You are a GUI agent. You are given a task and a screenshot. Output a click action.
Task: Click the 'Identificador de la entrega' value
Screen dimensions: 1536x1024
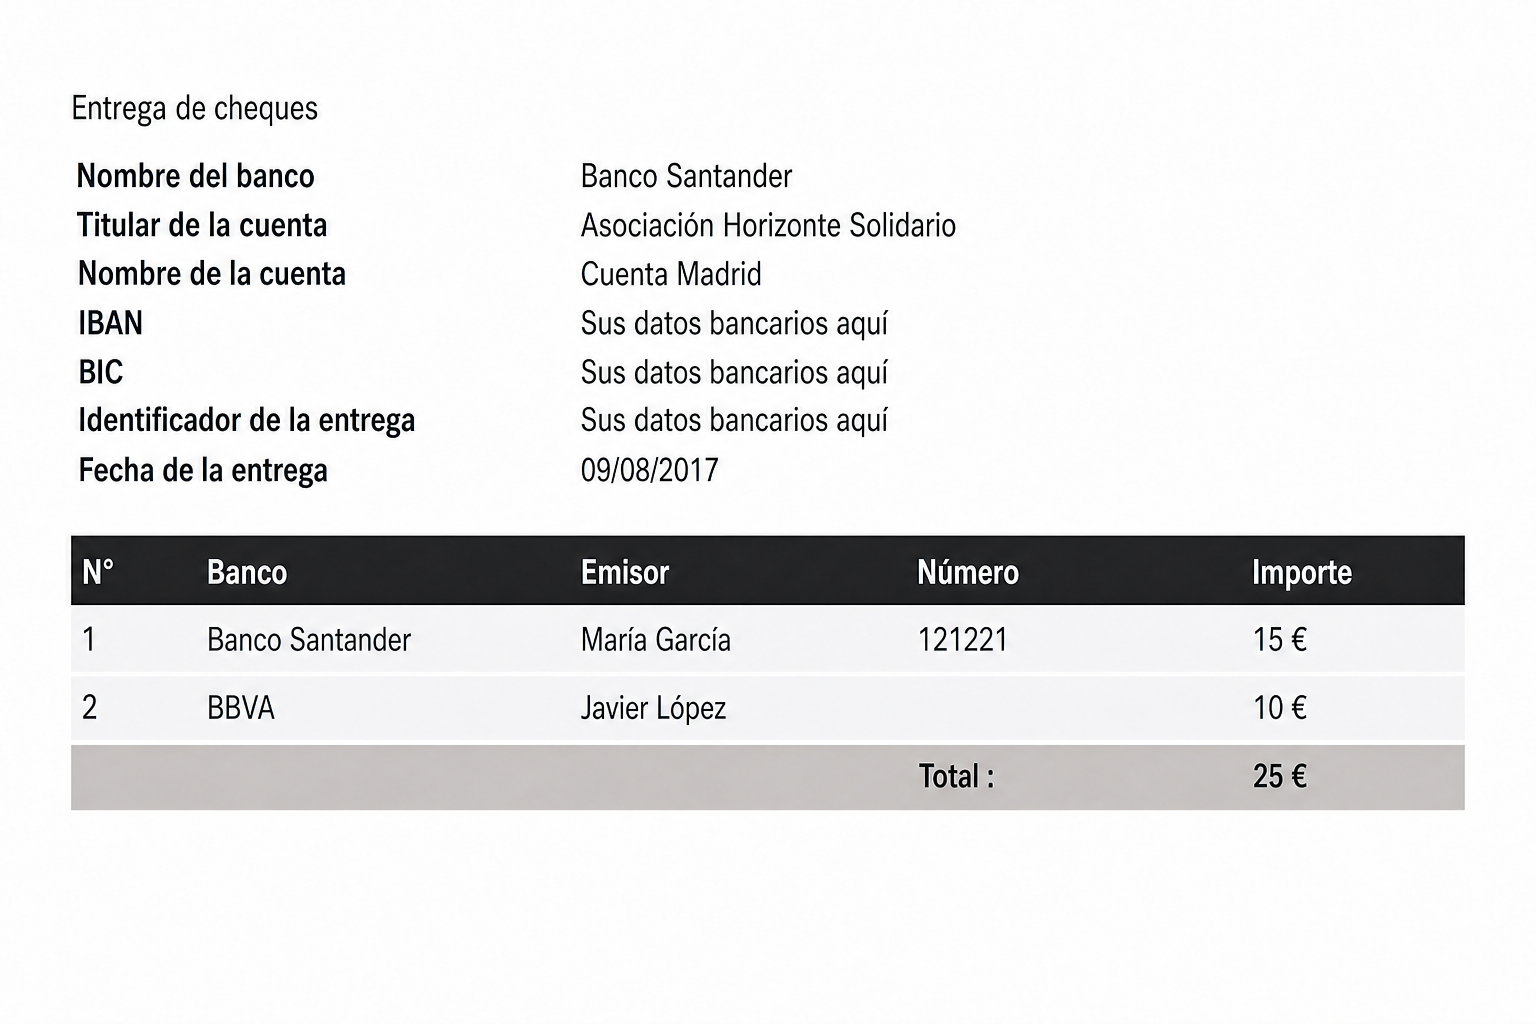(734, 420)
